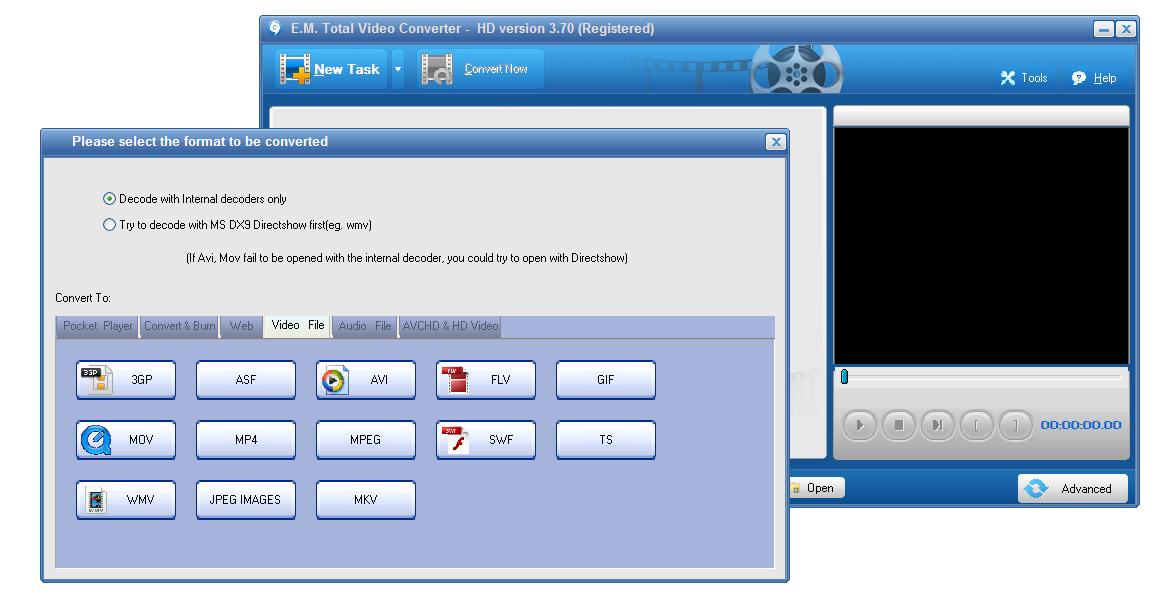Click the Next Frame button in the player
1154x595 pixels.
click(x=937, y=425)
